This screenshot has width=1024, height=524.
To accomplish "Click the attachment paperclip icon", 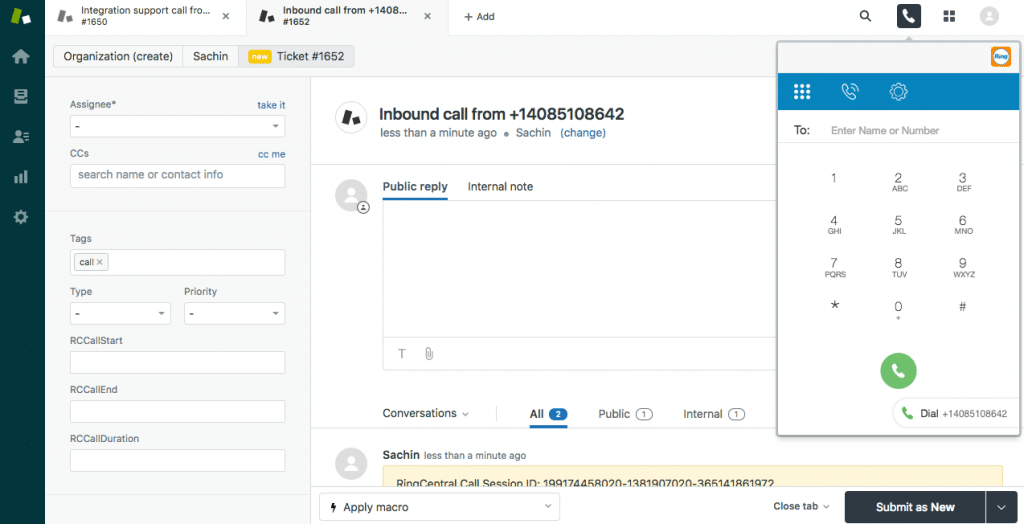I will point(428,353).
